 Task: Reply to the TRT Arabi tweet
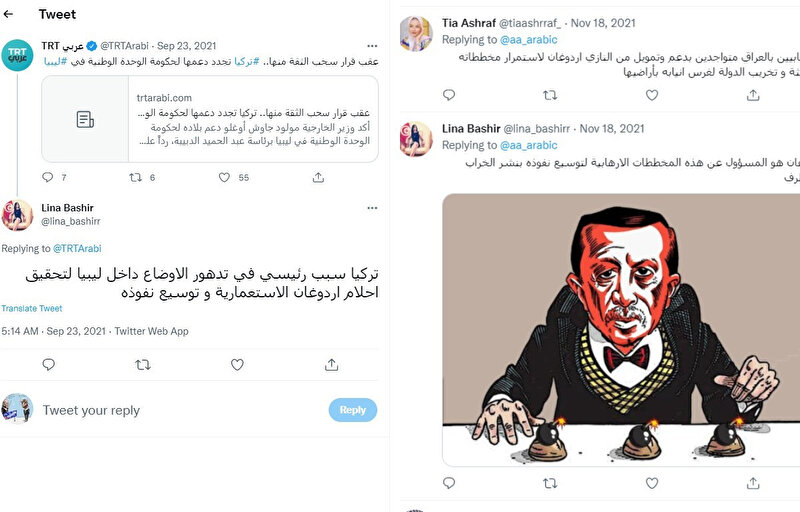tap(48, 177)
